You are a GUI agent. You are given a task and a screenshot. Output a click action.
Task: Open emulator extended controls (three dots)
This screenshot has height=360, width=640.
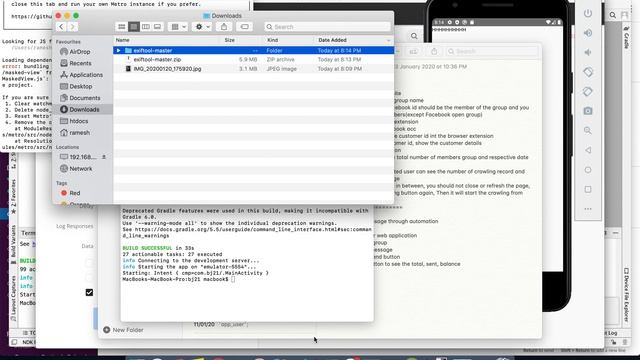(x=588, y=209)
